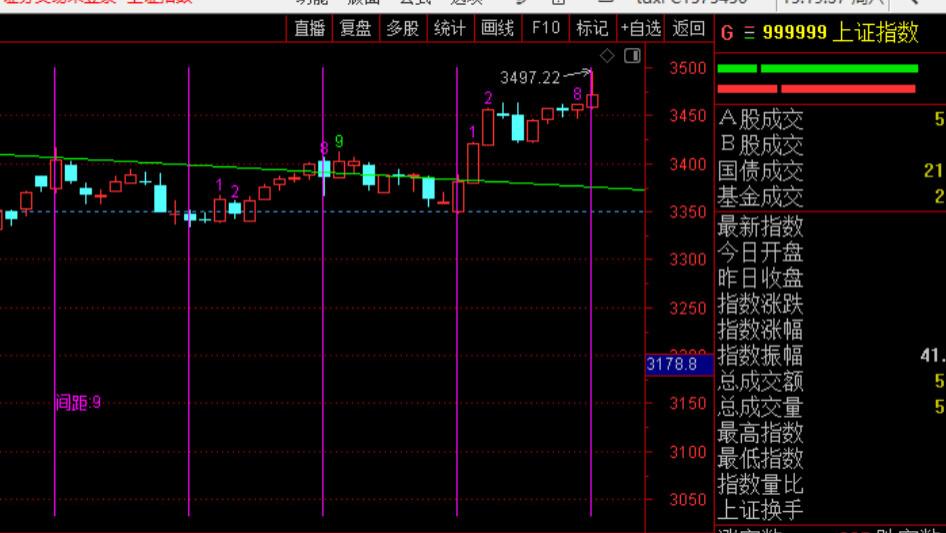Viewport: 946px width, 533px height.
Task: Select the 最低指数 row label
Action: (x=761, y=459)
